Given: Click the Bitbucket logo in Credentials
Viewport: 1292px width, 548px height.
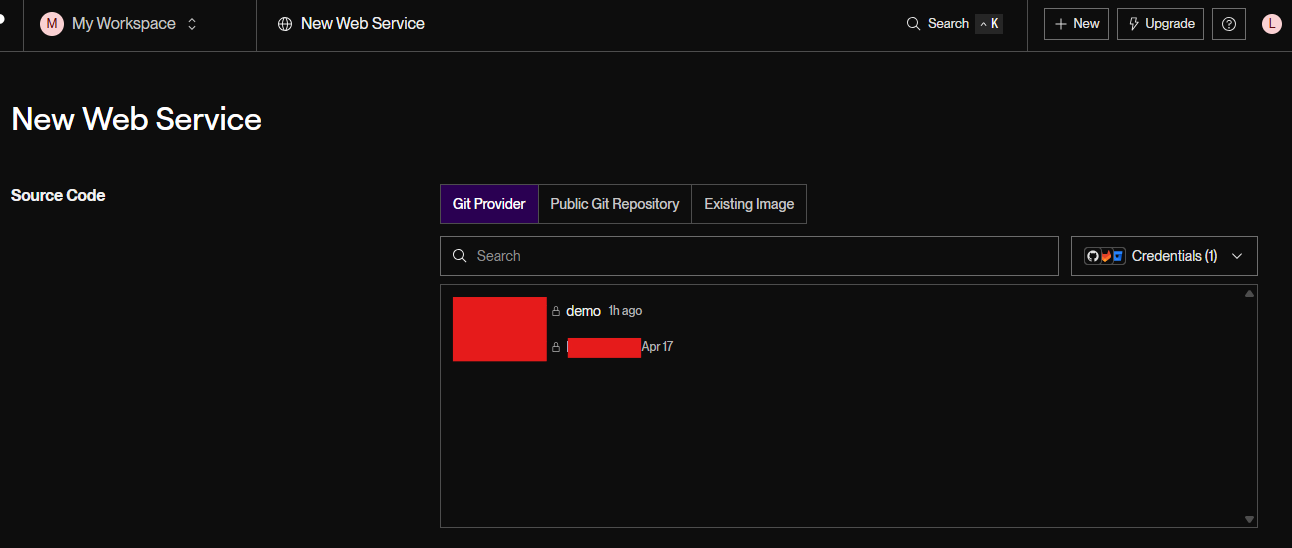Looking at the screenshot, I should point(1118,256).
